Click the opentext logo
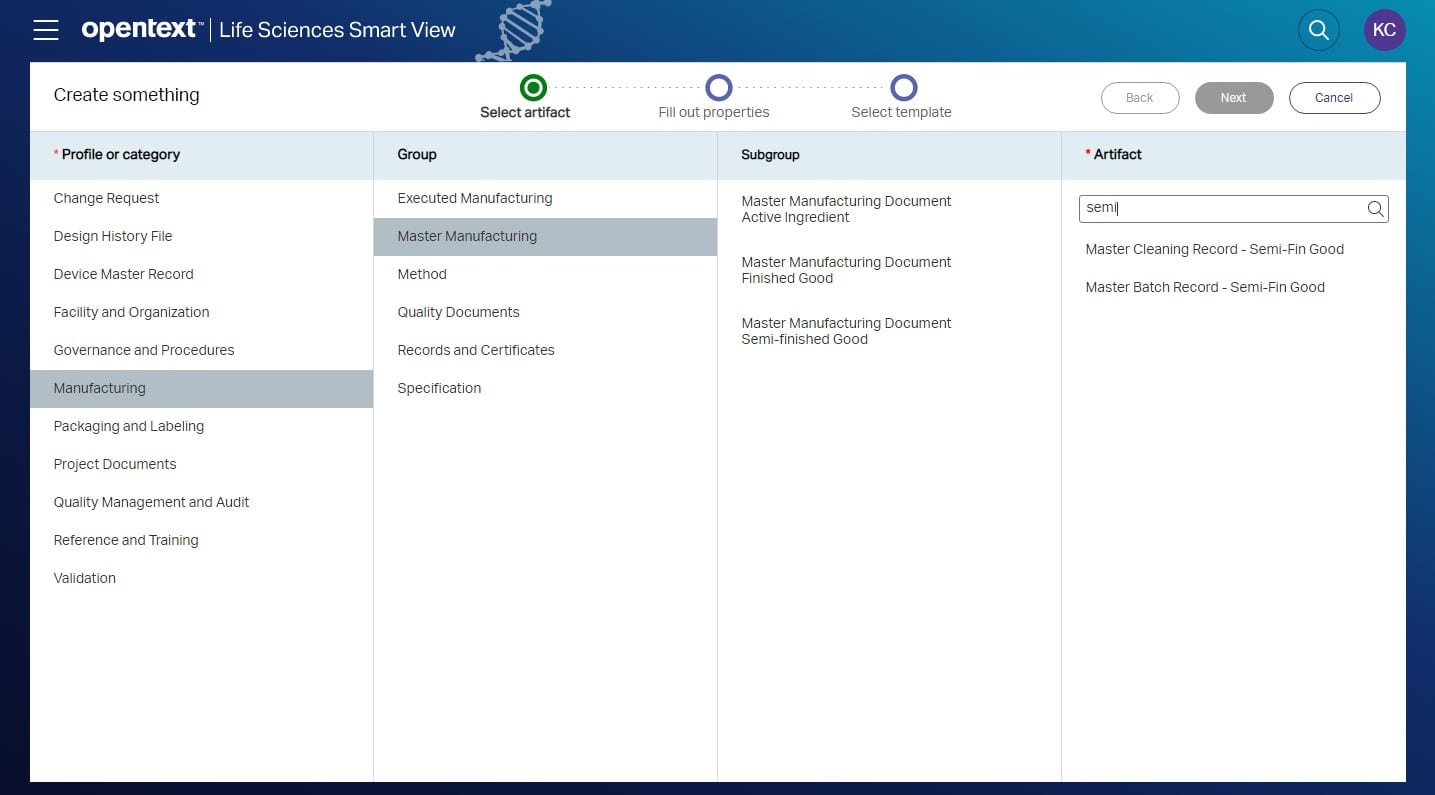 click(x=139, y=29)
